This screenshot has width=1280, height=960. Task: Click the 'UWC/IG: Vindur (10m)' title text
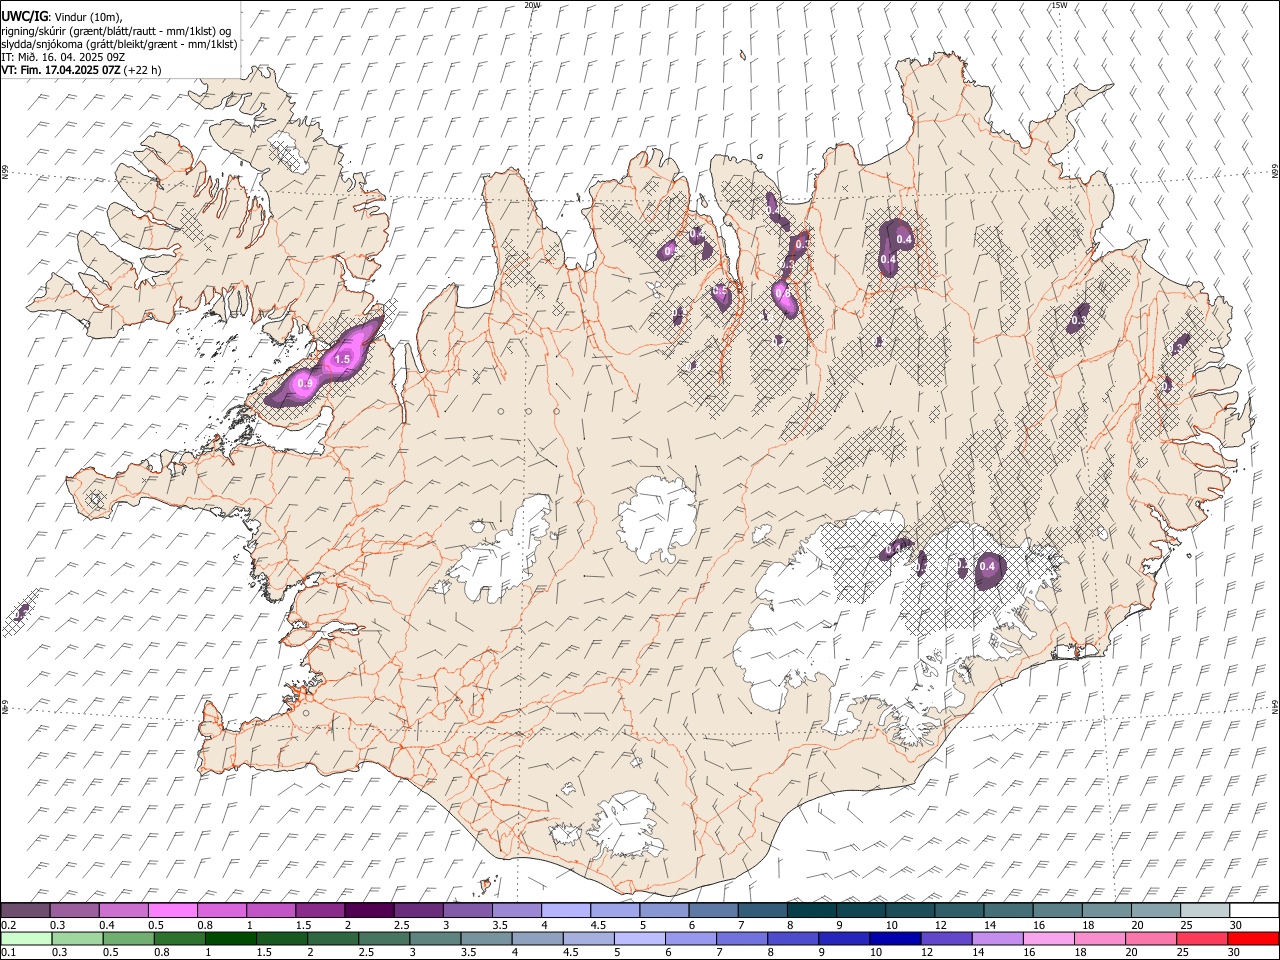(61, 17)
